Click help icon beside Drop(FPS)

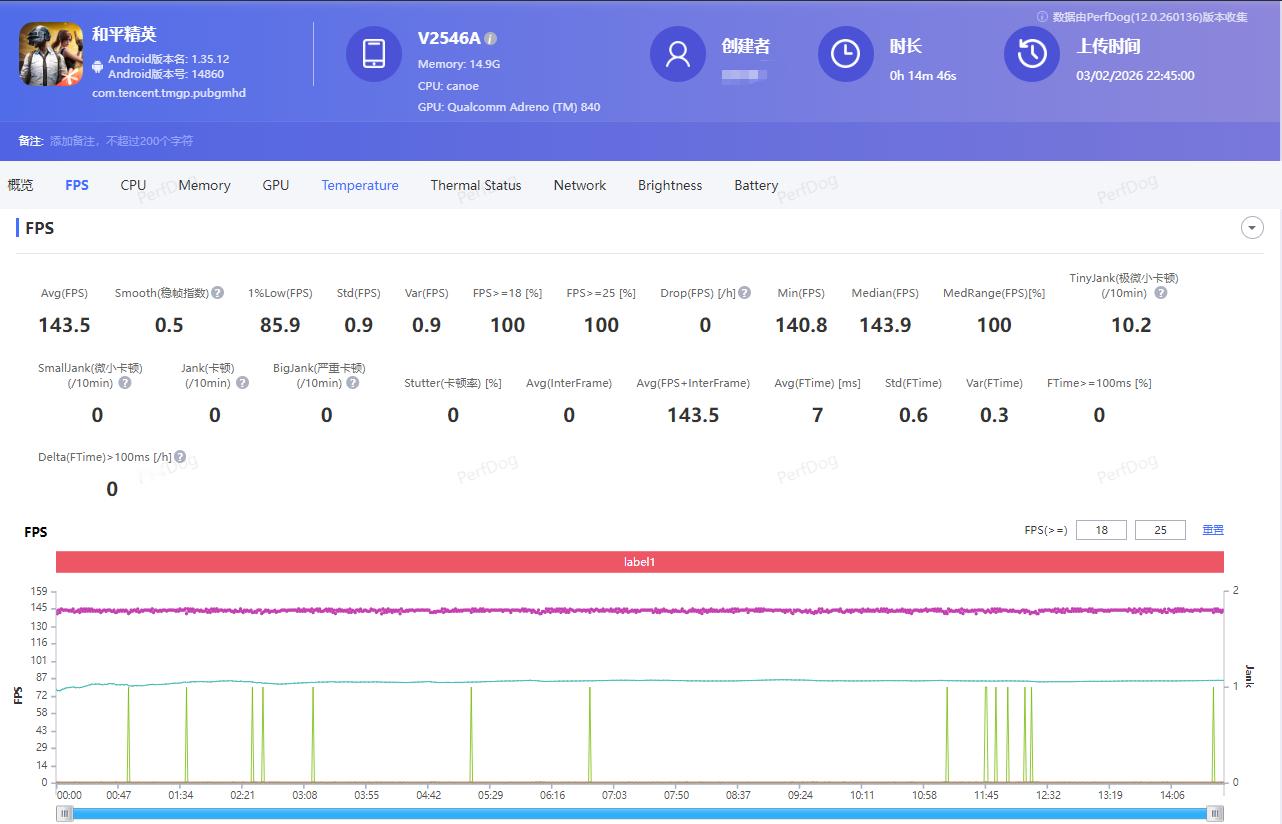coord(744,293)
